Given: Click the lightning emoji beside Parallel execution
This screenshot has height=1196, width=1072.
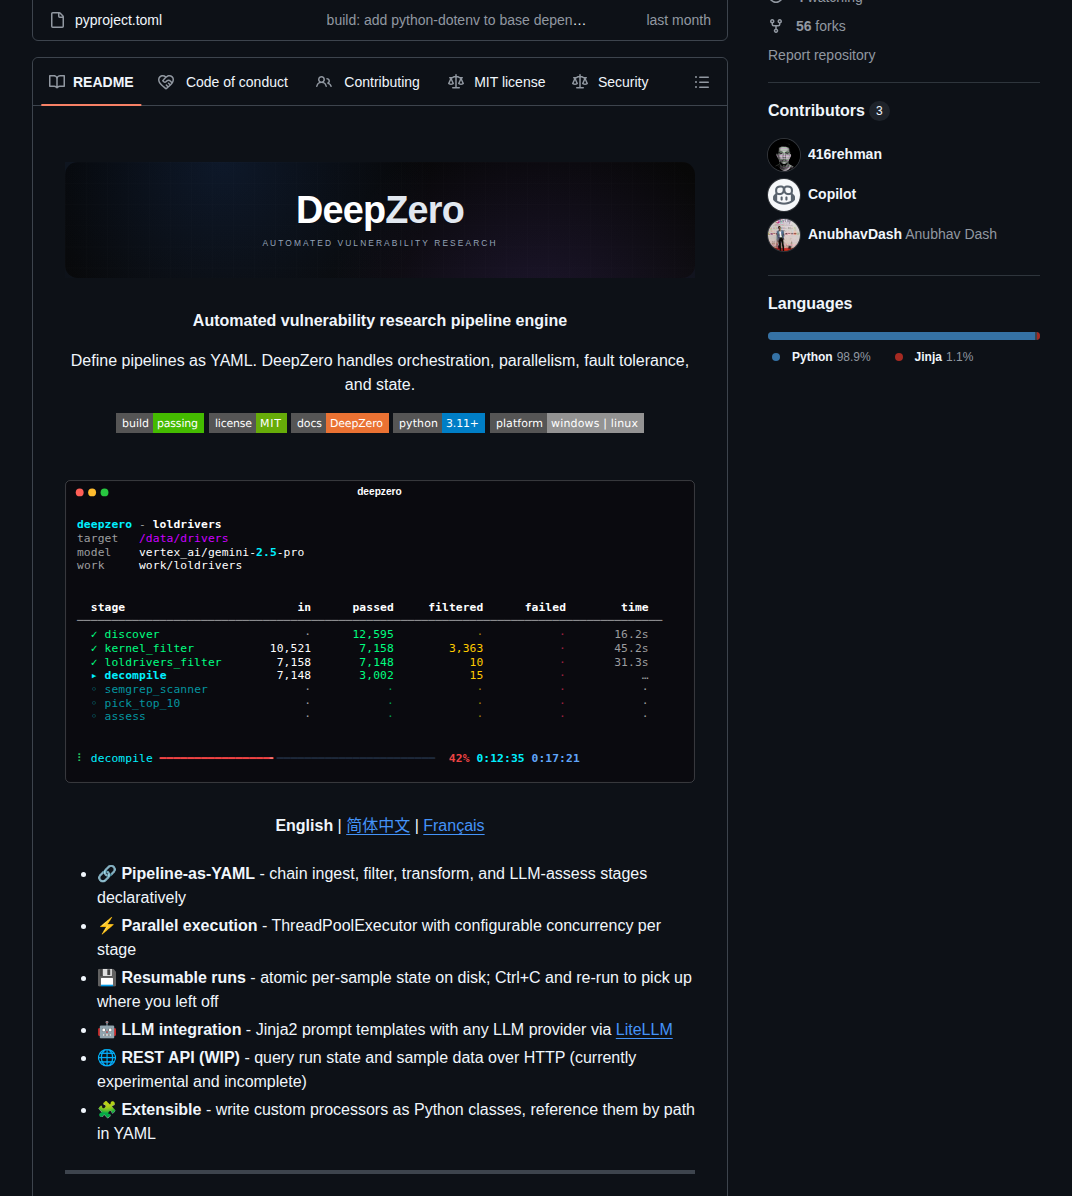Looking at the screenshot, I should pos(107,926).
